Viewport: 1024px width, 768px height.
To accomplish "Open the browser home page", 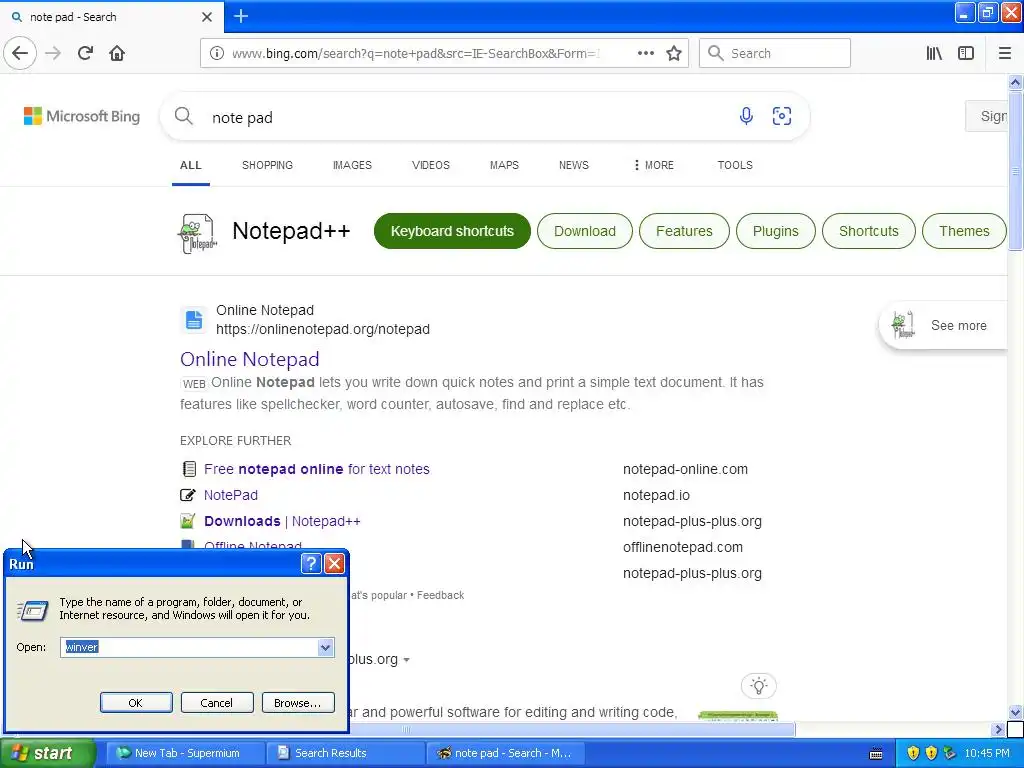I will 117,53.
